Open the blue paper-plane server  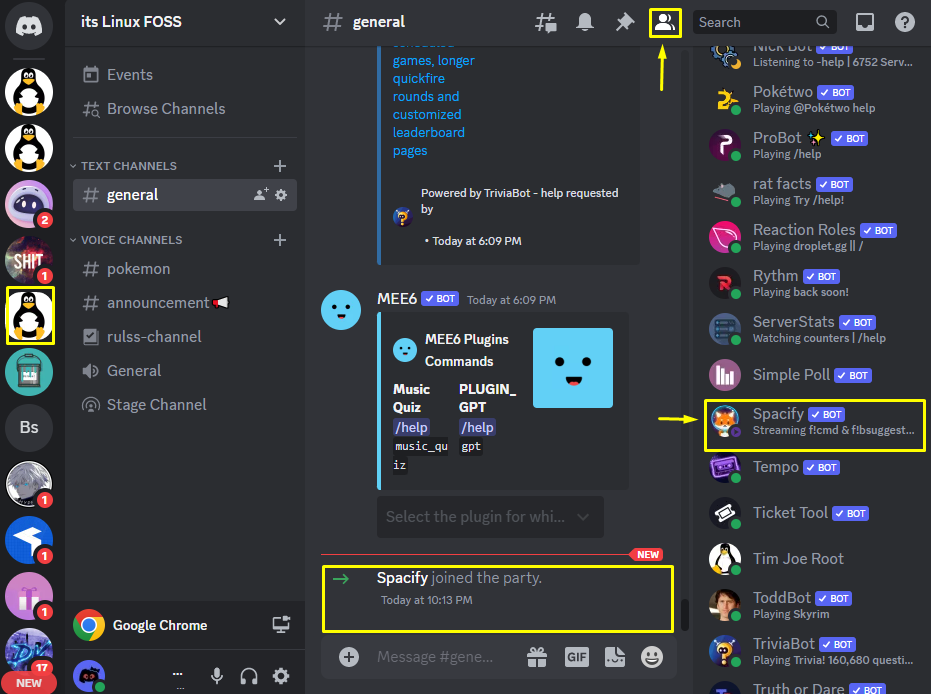point(28,540)
